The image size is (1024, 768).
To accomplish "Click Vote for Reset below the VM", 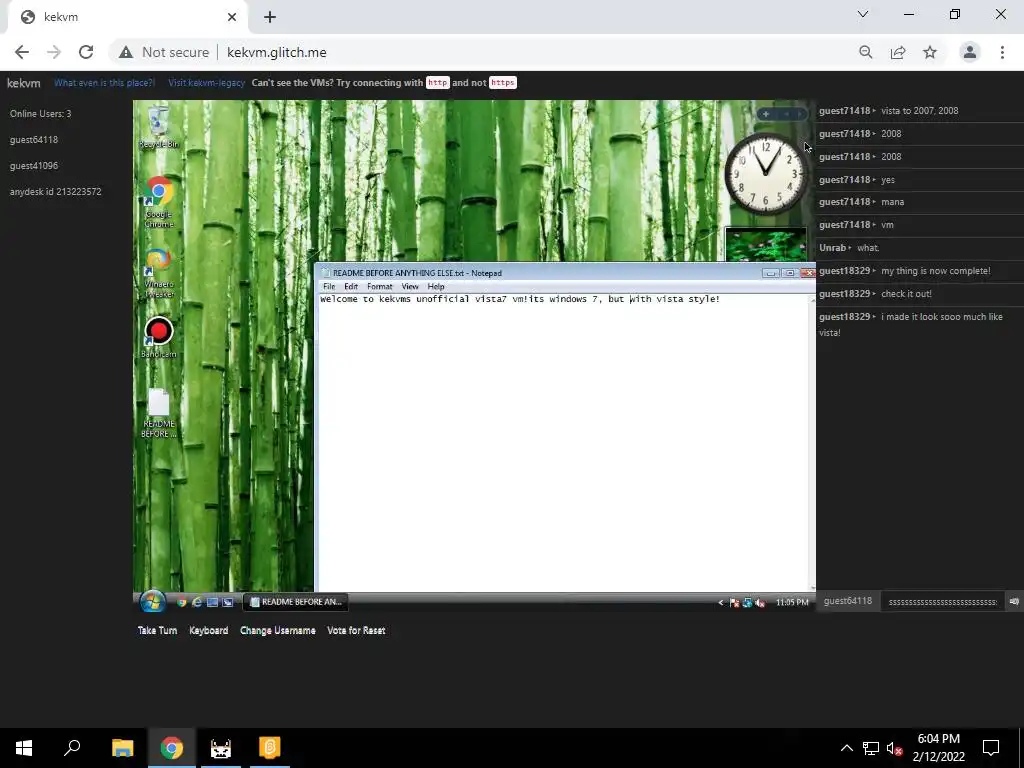I will point(356,630).
